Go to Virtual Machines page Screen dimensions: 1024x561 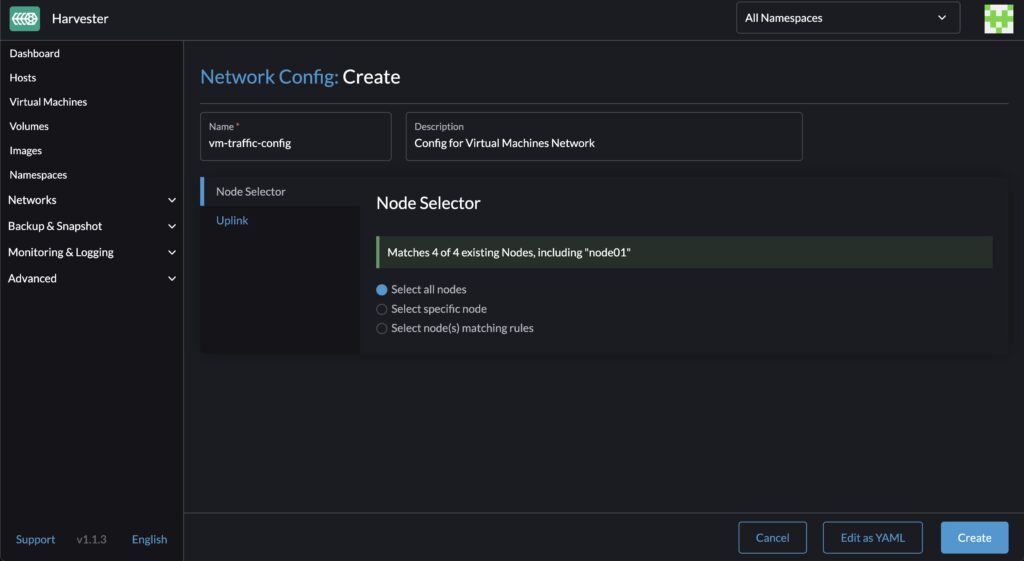coord(48,102)
